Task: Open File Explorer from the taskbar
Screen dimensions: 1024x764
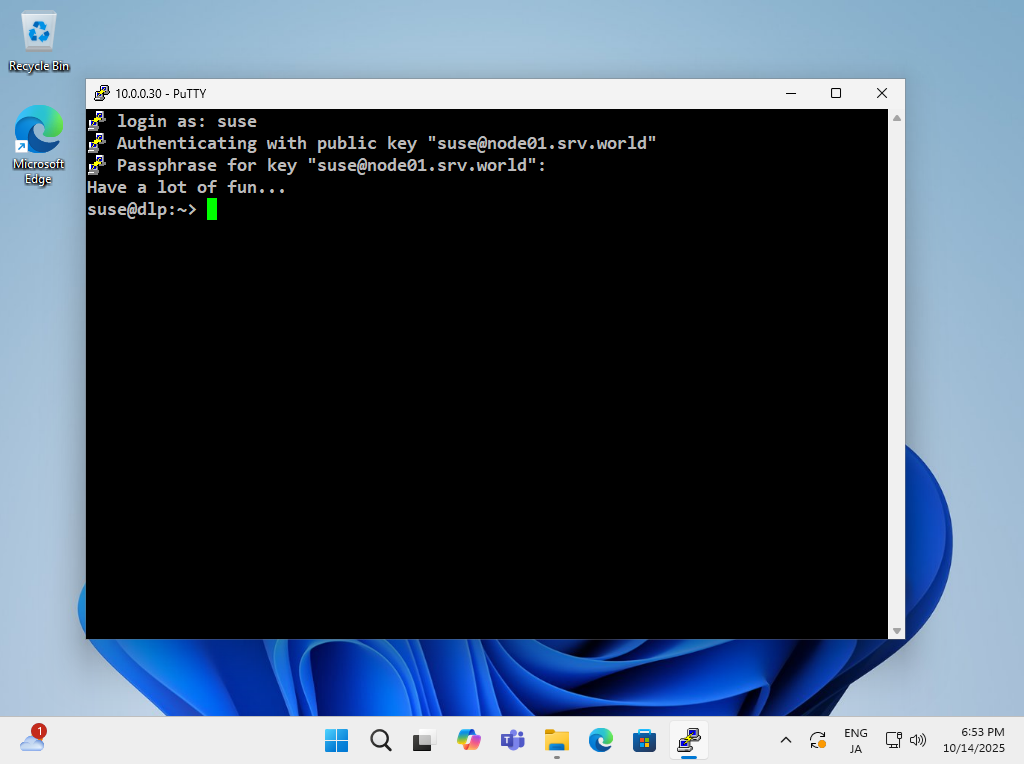Action: (556, 740)
